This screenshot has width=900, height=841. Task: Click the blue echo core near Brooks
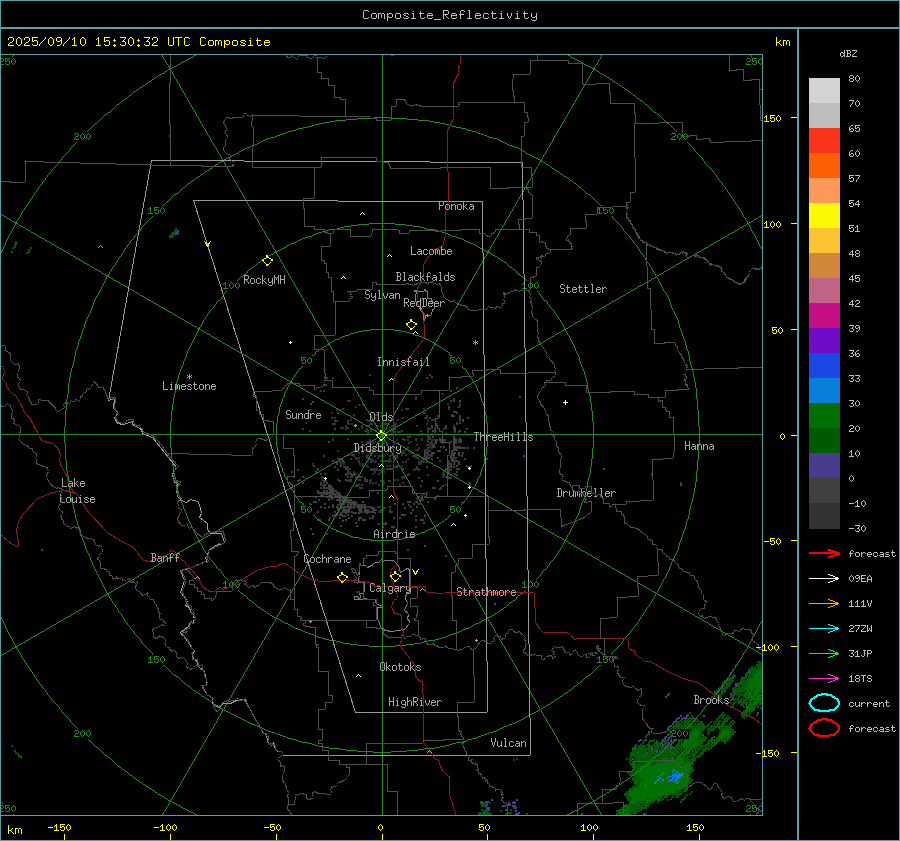point(673,777)
